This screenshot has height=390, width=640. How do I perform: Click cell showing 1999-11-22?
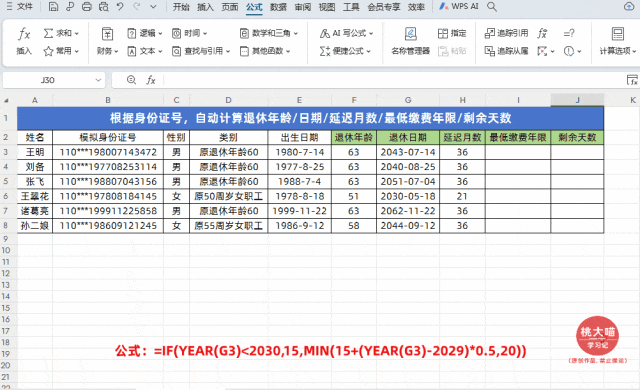(x=300, y=211)
